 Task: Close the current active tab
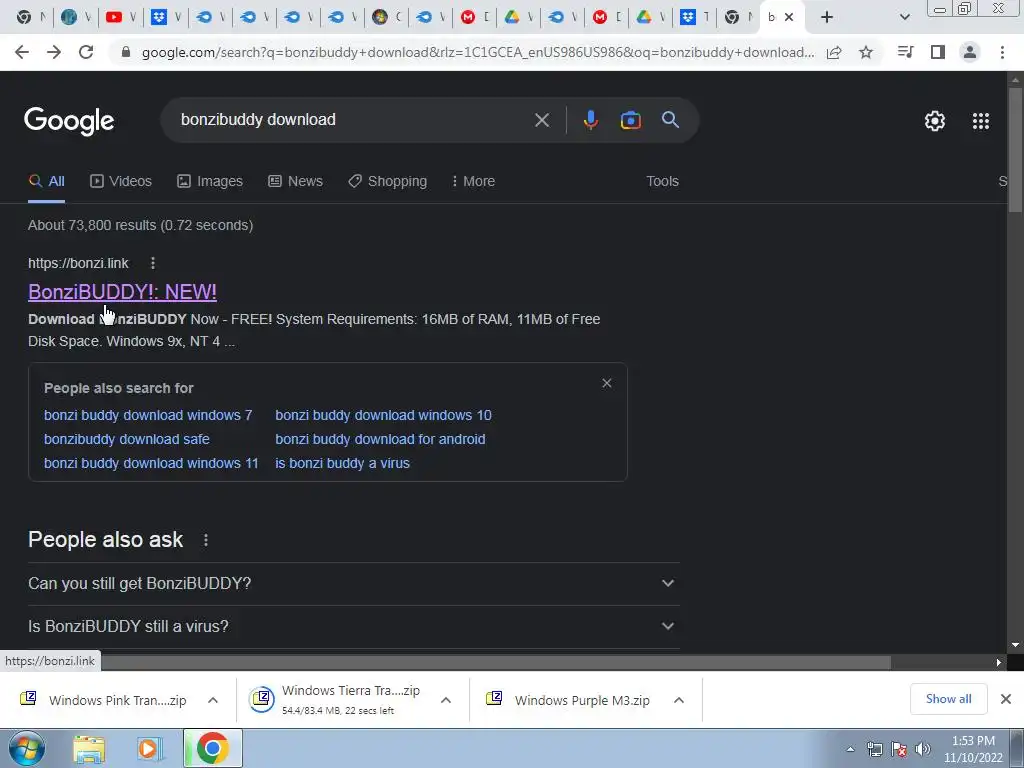[789, 17]
